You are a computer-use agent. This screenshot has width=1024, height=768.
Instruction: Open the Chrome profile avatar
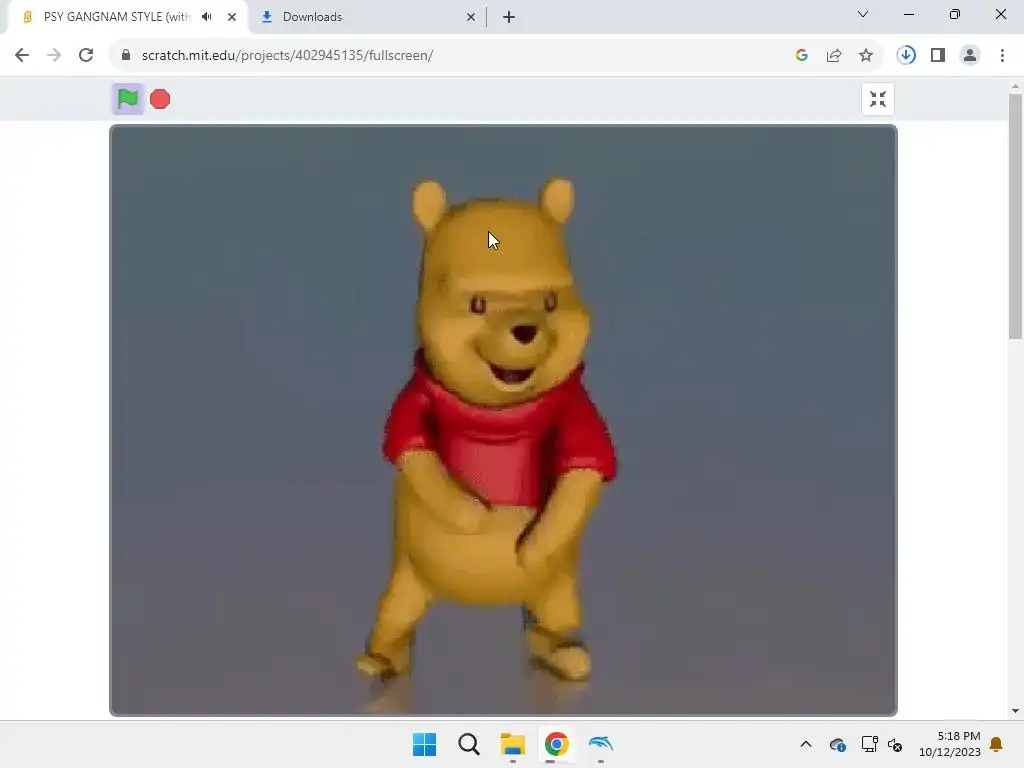[970, 56]
